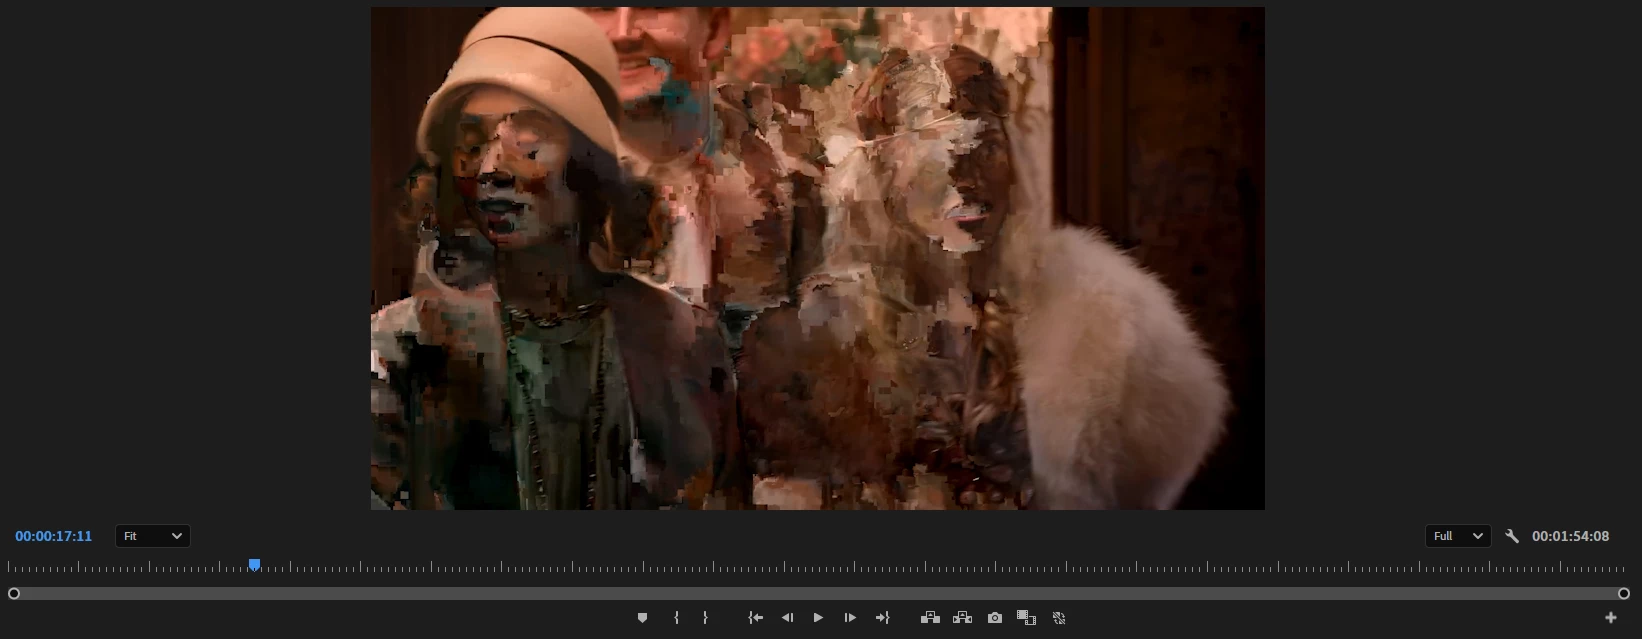Go to In point

tap(756, 618)
